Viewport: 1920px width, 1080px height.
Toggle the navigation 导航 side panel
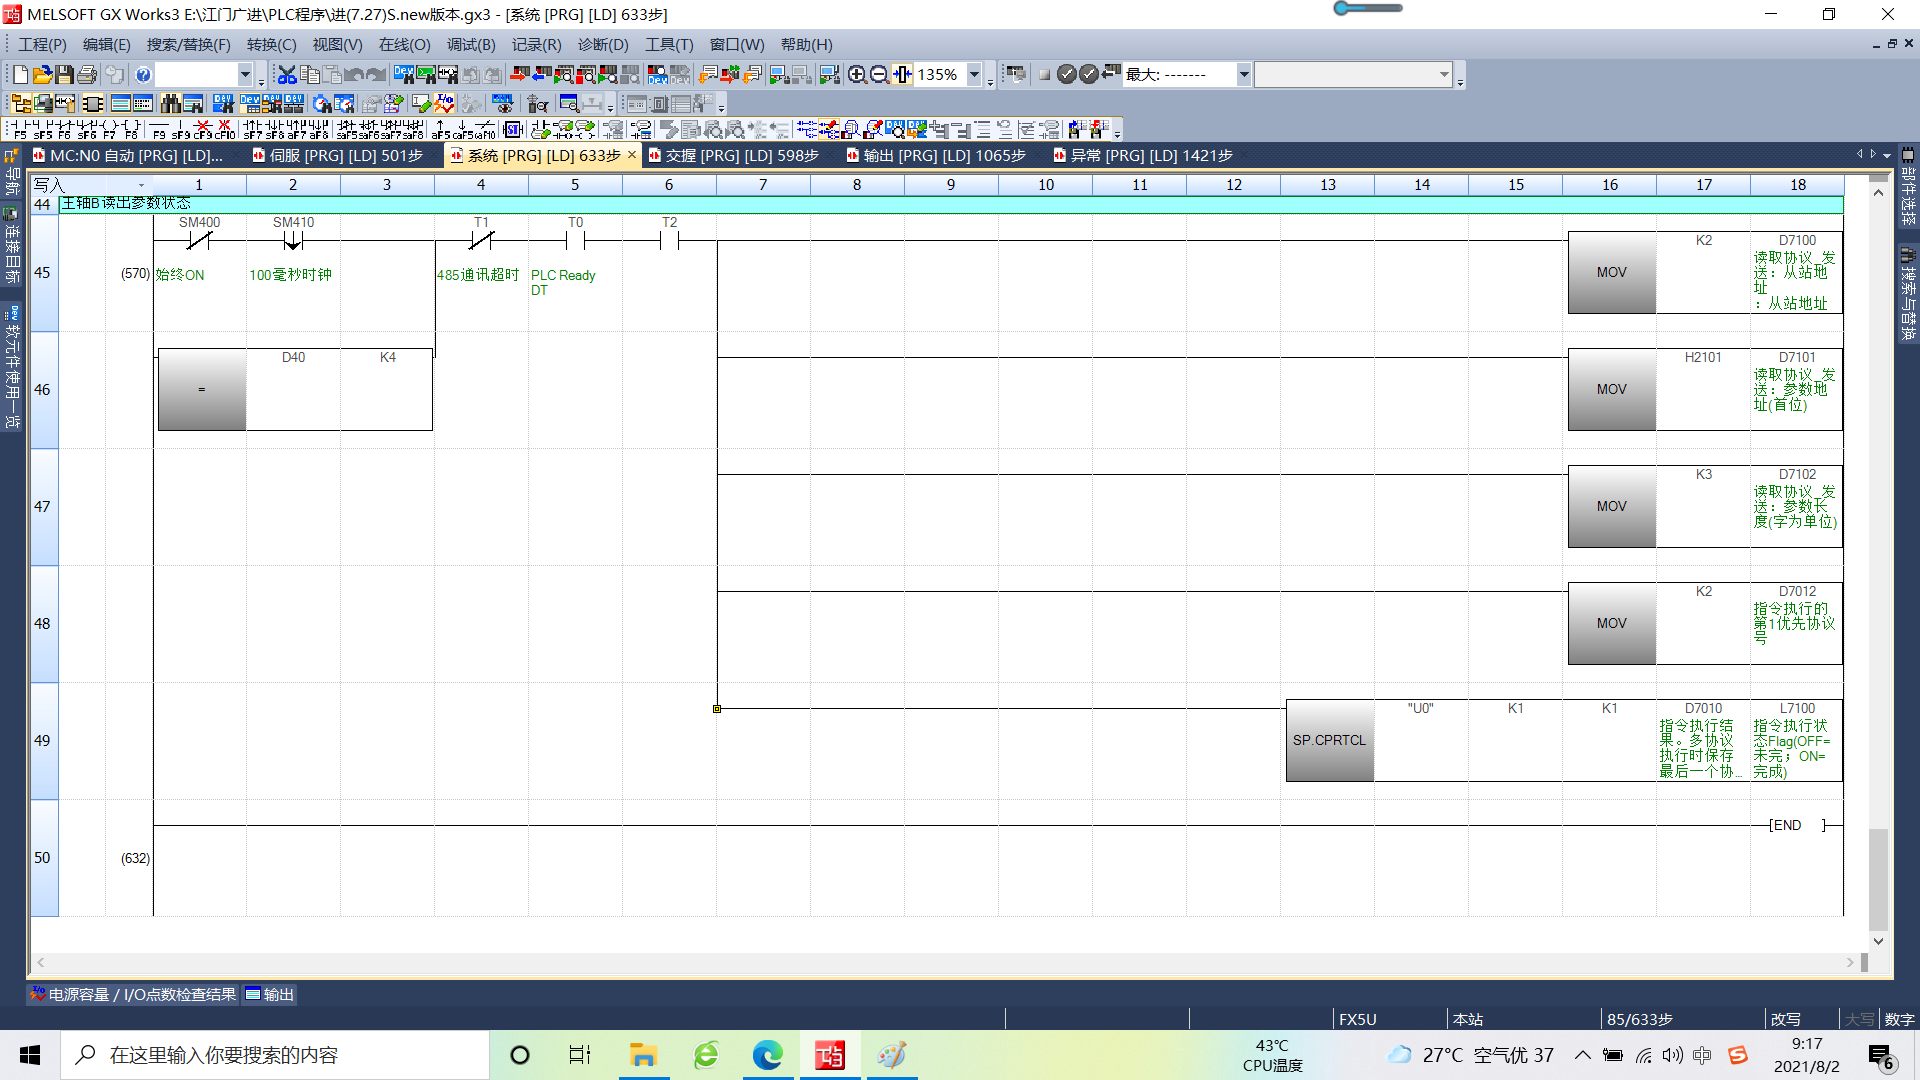(x=11, y=172)
